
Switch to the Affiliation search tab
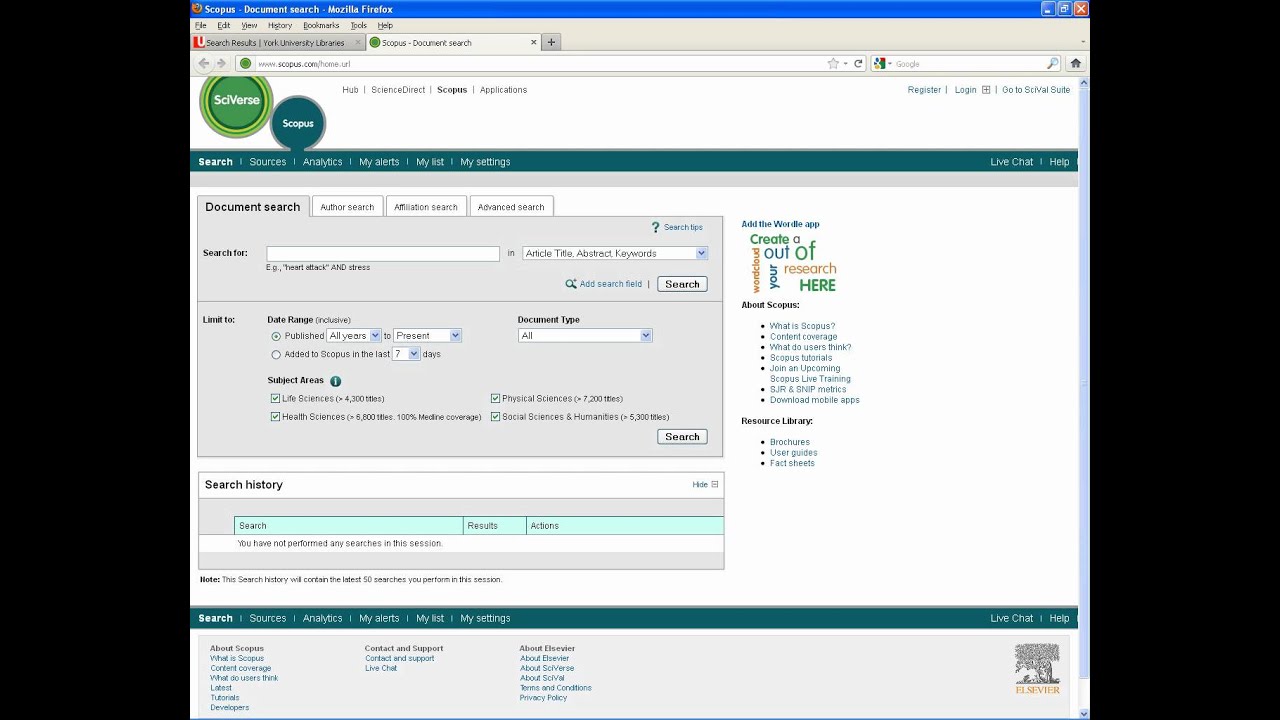pyautogui.click(x=426, y=207)
